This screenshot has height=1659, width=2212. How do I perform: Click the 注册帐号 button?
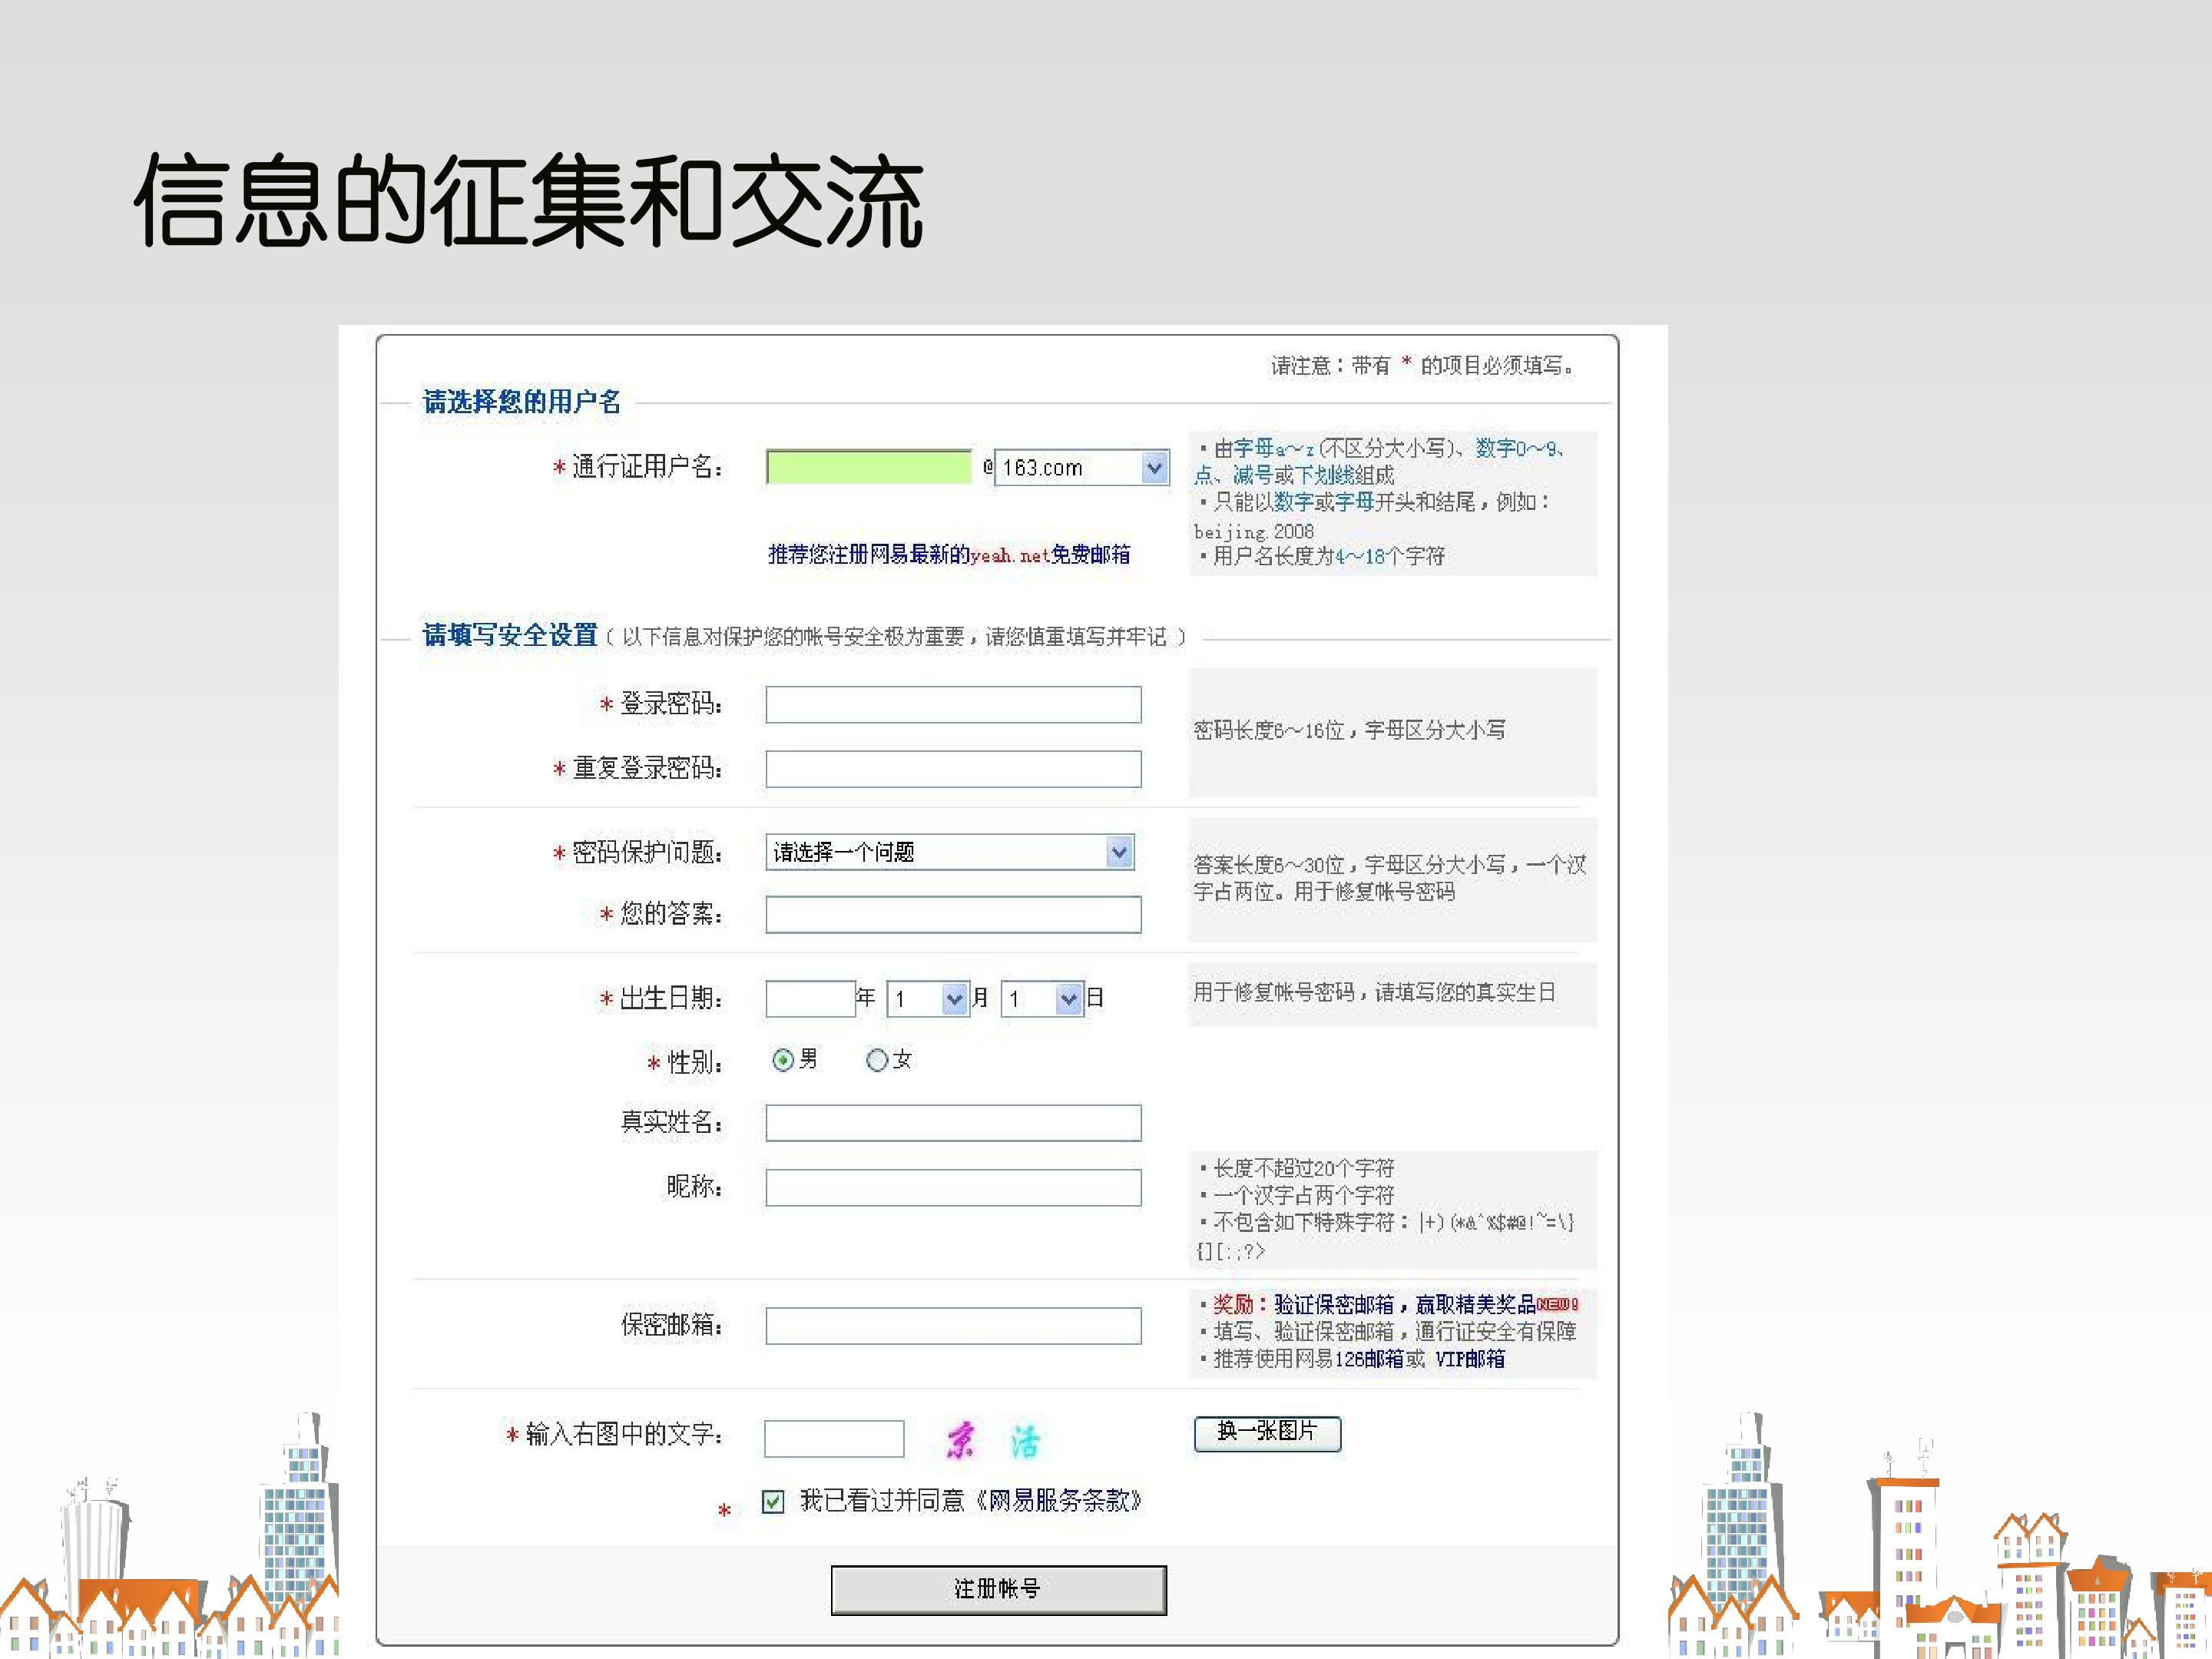(x=998, y=1589)
